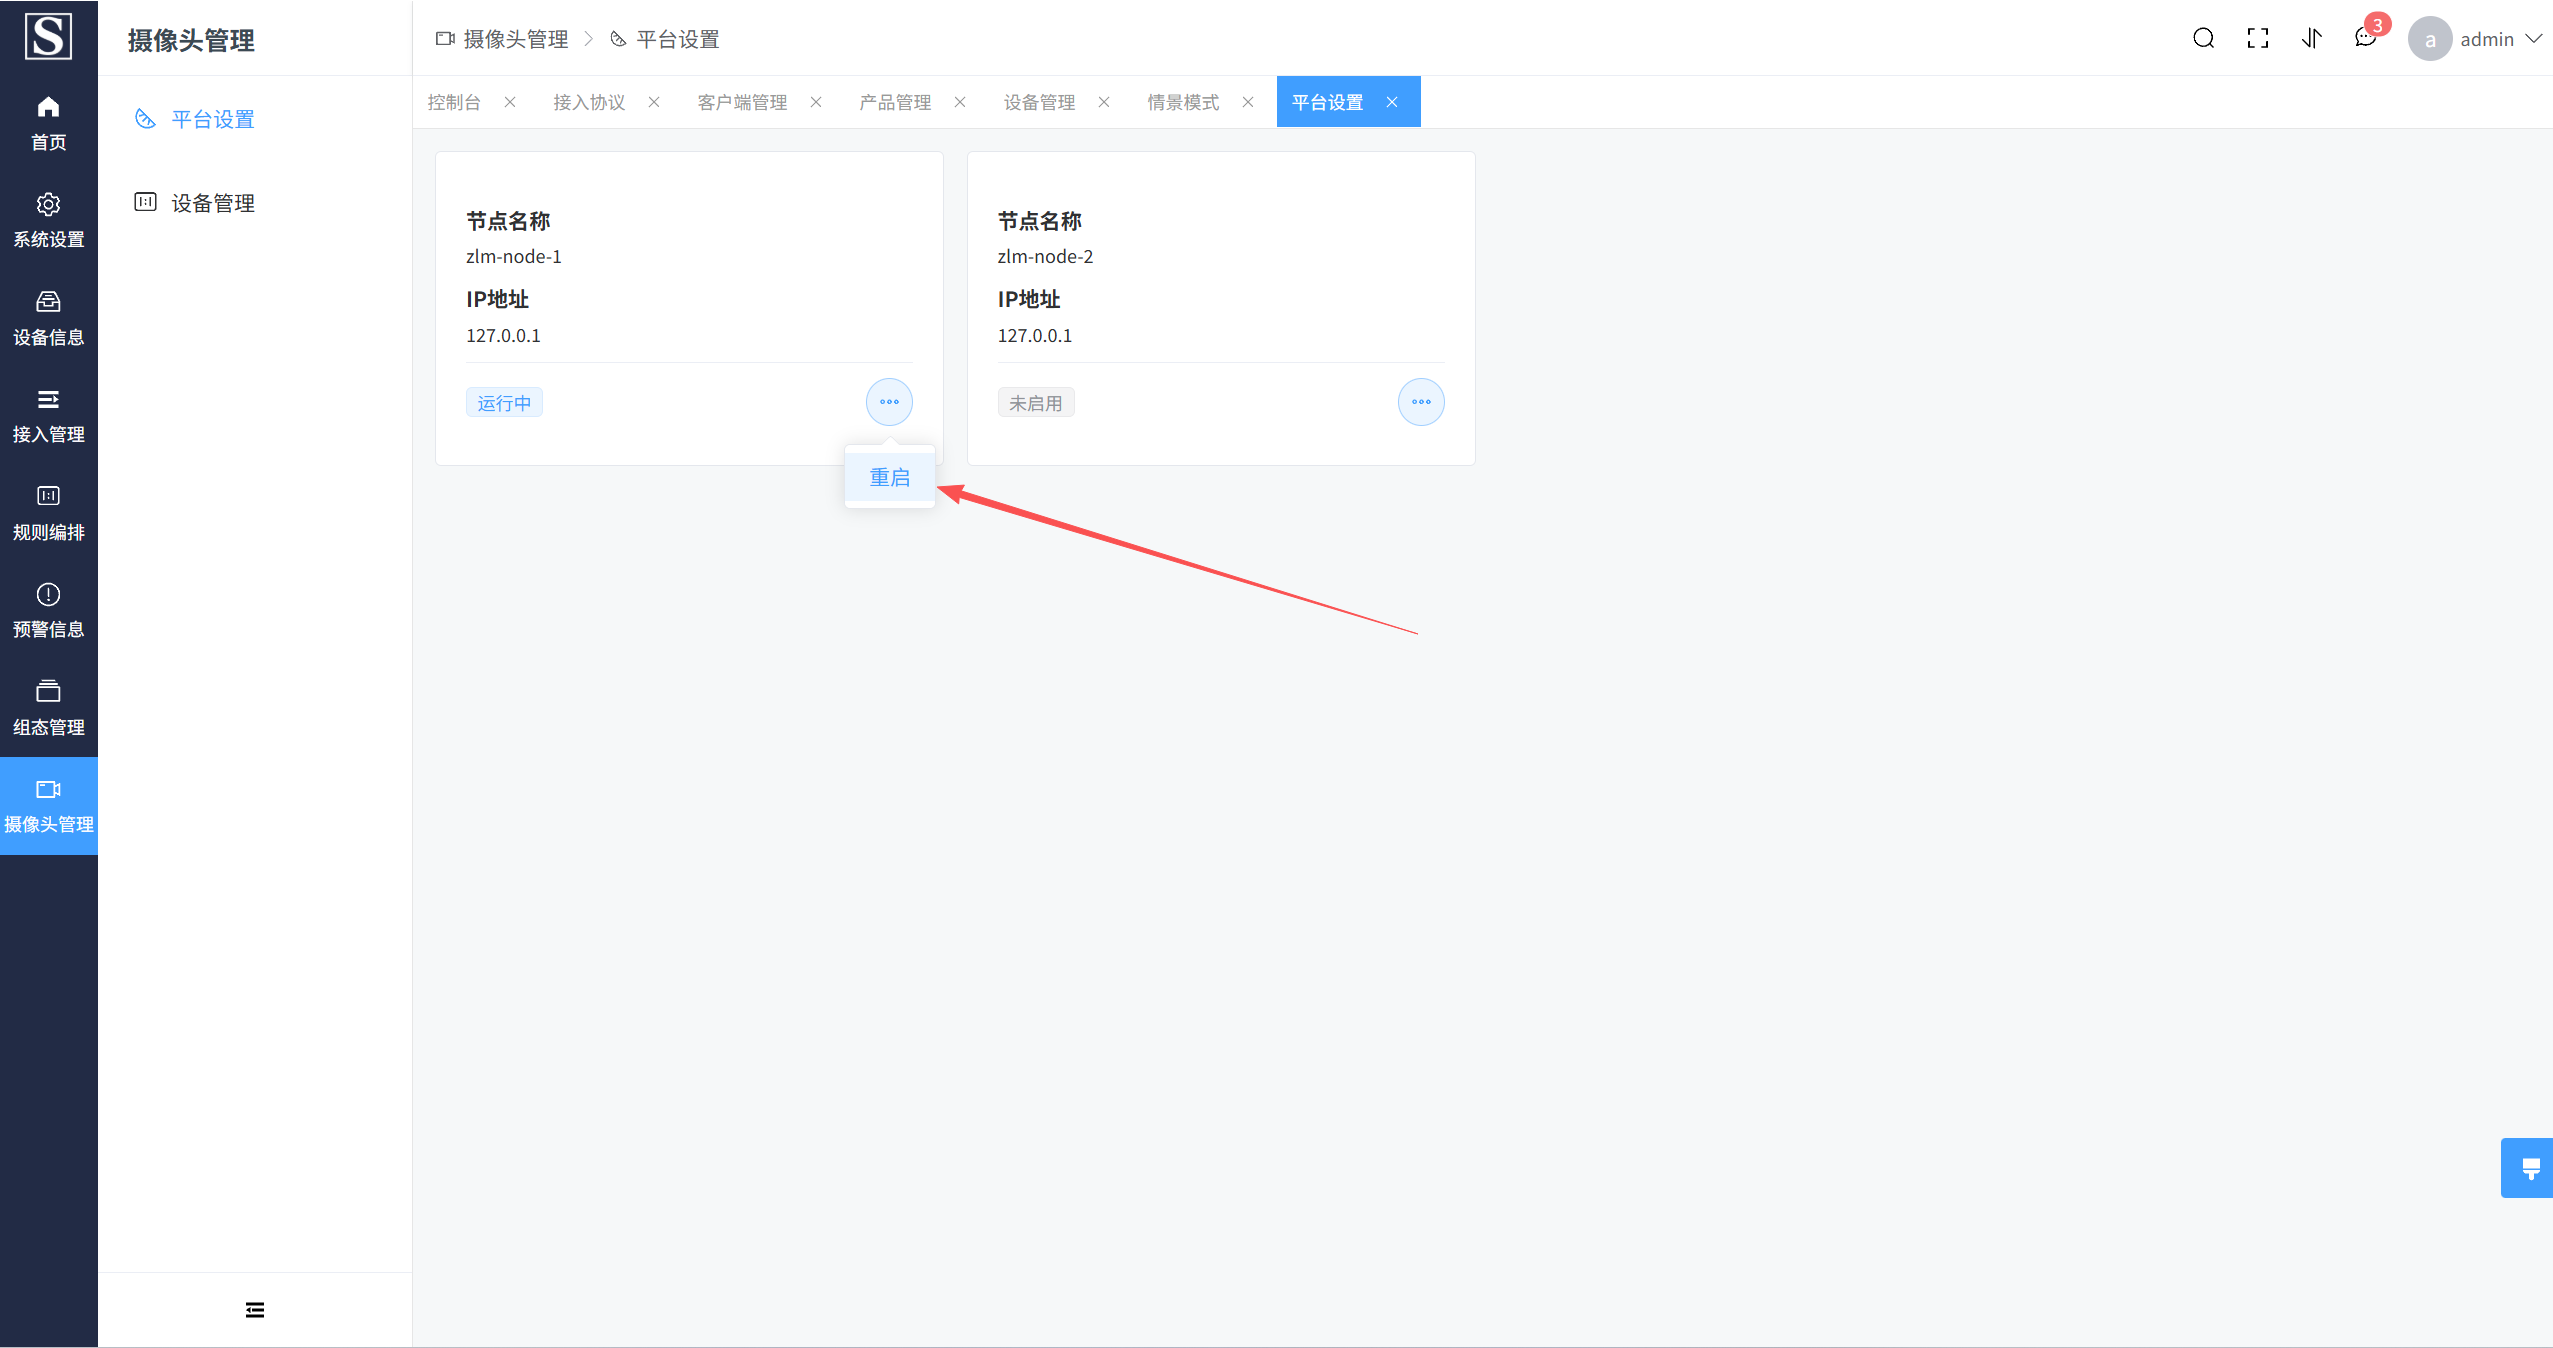Close the 情景模式 tab

[x=1247, y=102]
